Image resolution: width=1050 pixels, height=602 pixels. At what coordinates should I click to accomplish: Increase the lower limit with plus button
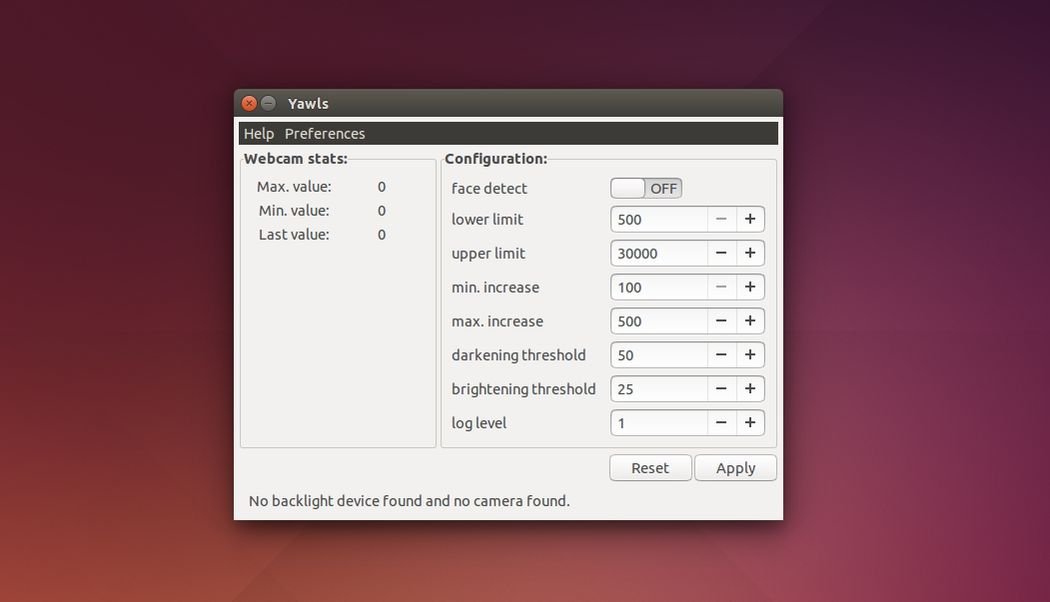click(750, 219)
